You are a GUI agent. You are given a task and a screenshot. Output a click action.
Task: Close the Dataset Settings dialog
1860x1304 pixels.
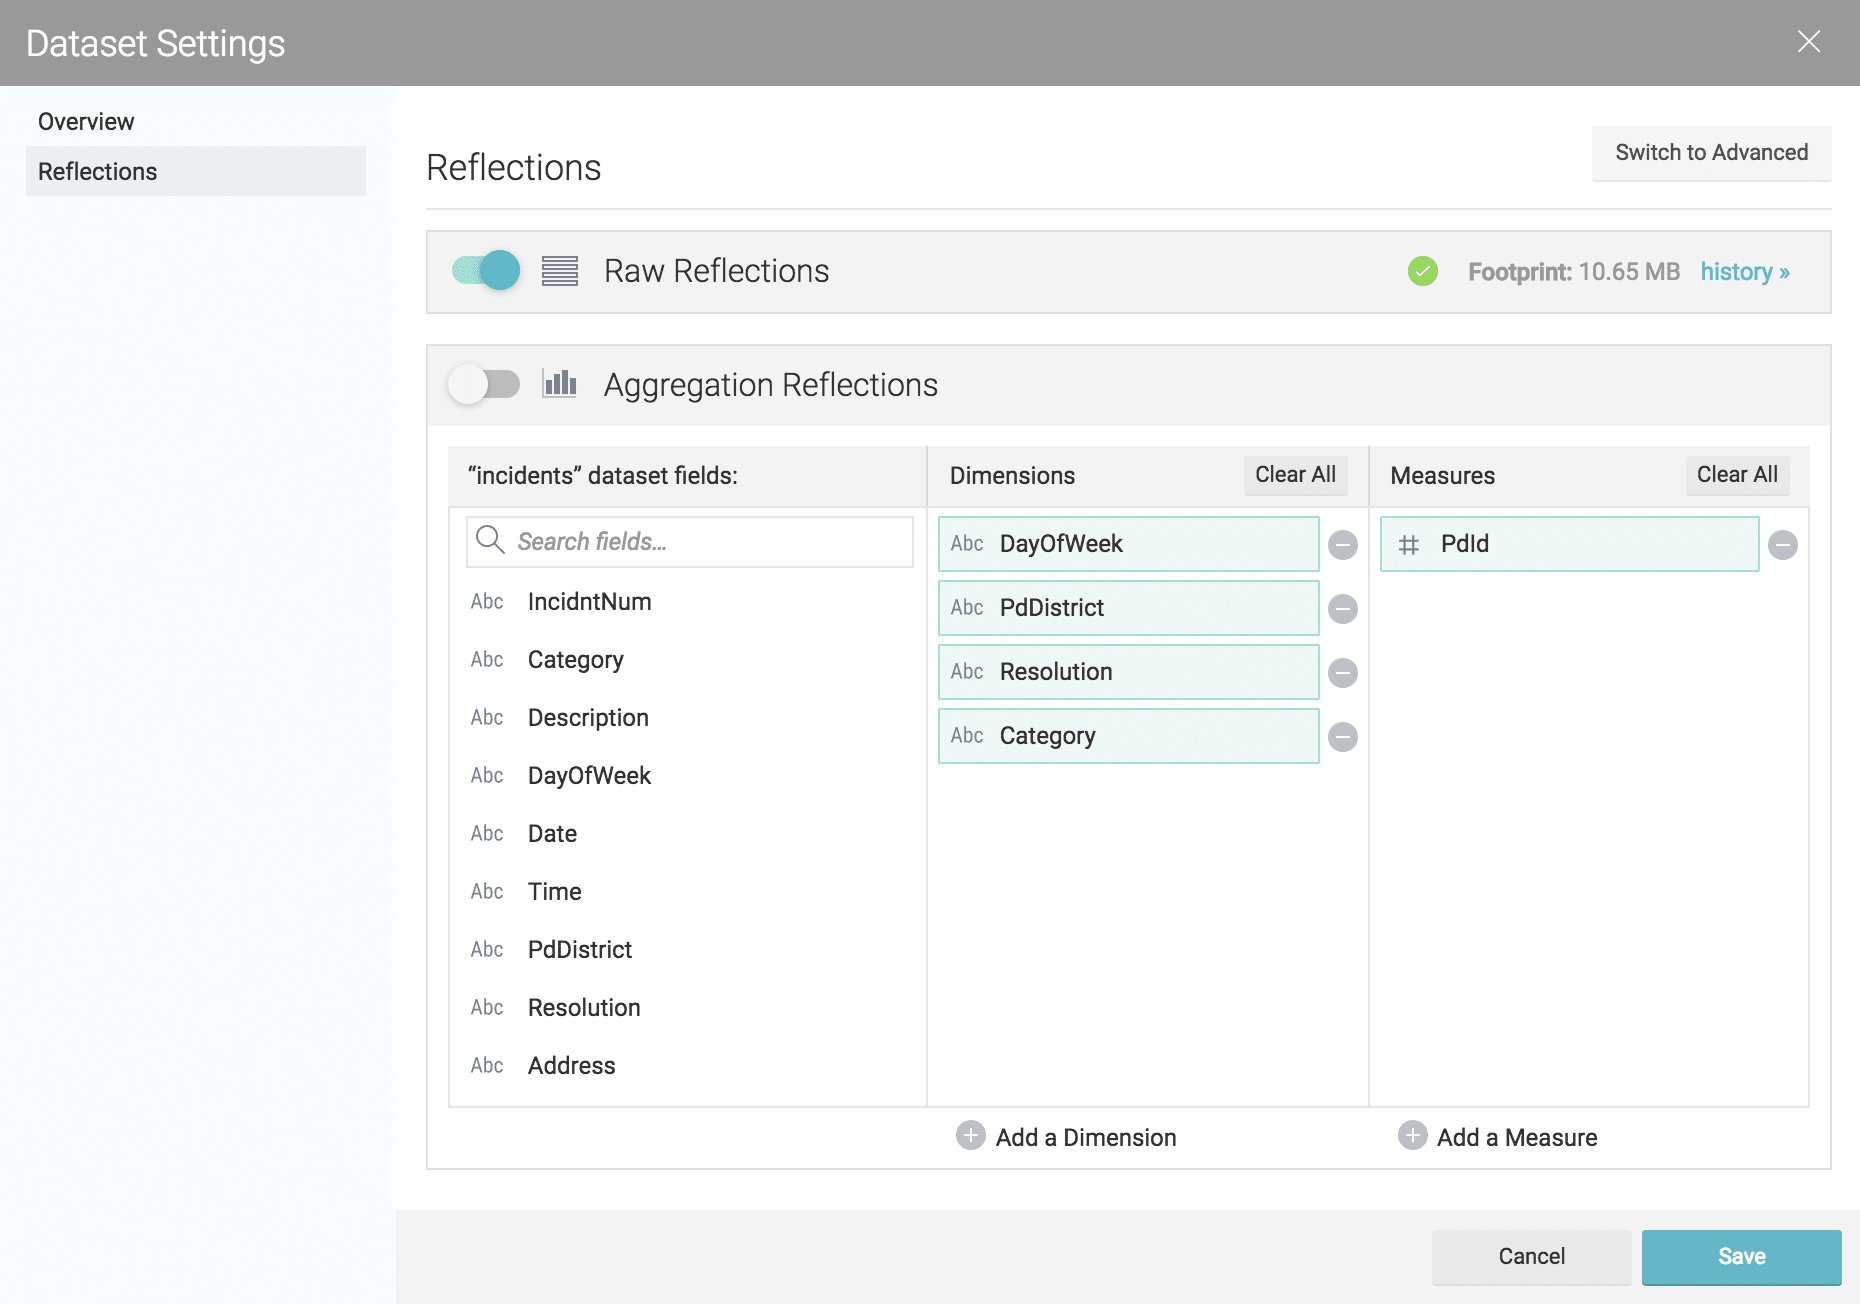(1808, 42)
